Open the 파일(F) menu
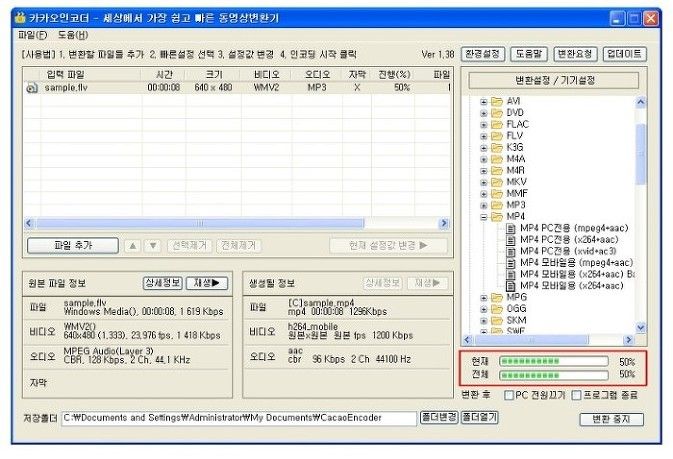This screenshot has height=459, width=673. (x=33, y=35)
